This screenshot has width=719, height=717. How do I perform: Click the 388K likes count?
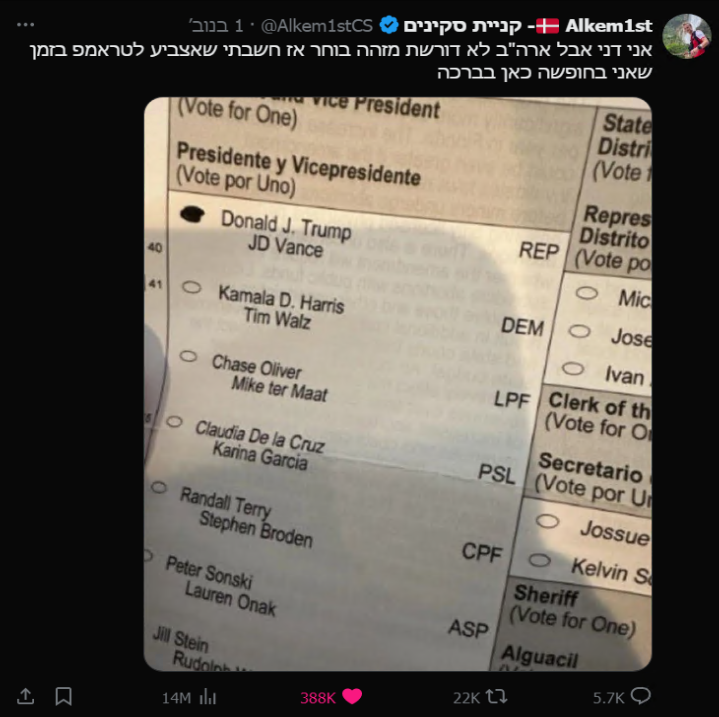(318, 698)
